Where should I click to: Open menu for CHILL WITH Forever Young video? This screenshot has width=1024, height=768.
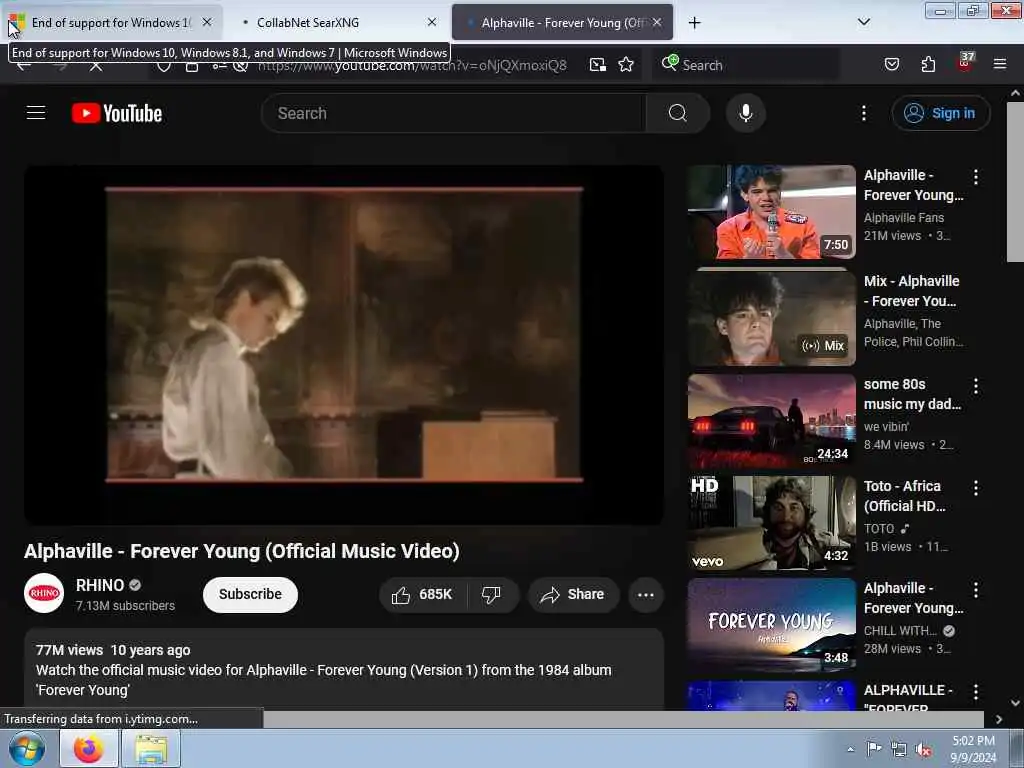(976, 590)
